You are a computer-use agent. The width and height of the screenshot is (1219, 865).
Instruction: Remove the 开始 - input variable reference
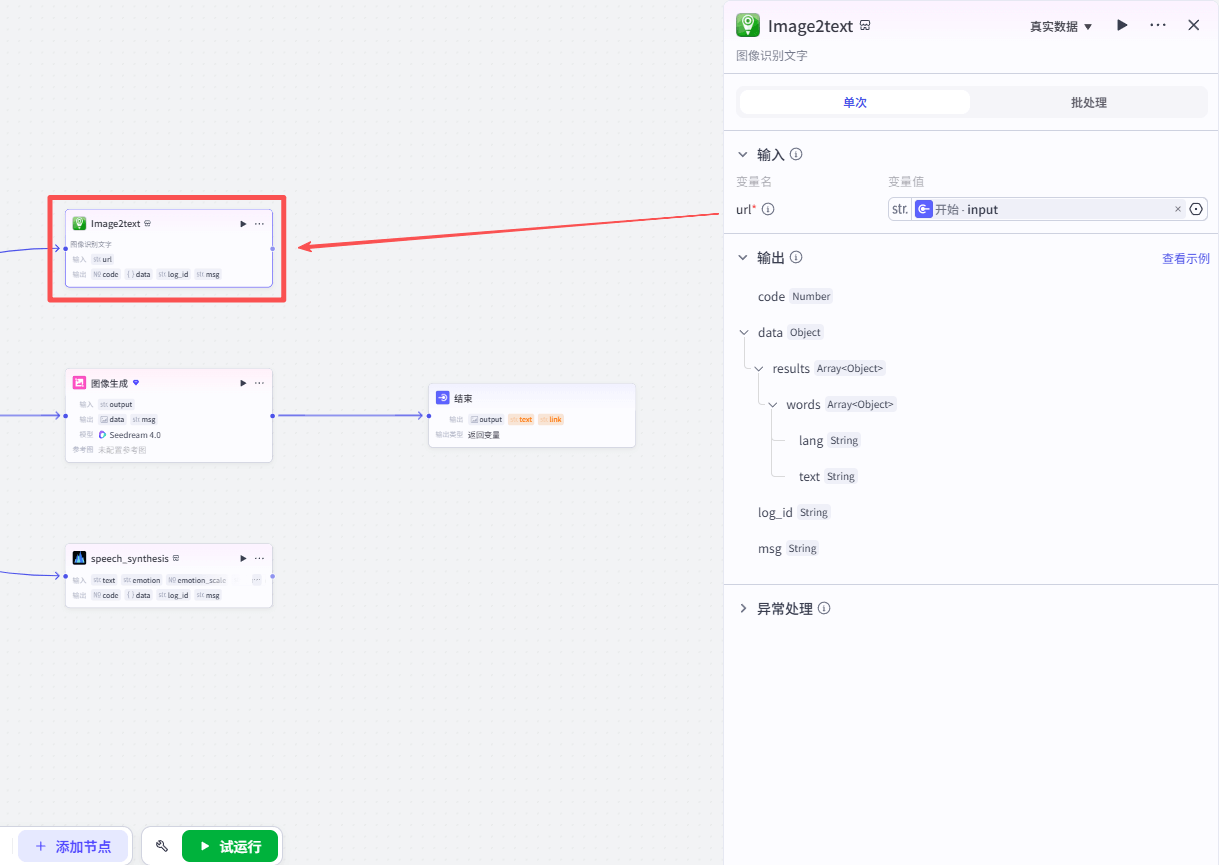click(x=1177, y=210)
